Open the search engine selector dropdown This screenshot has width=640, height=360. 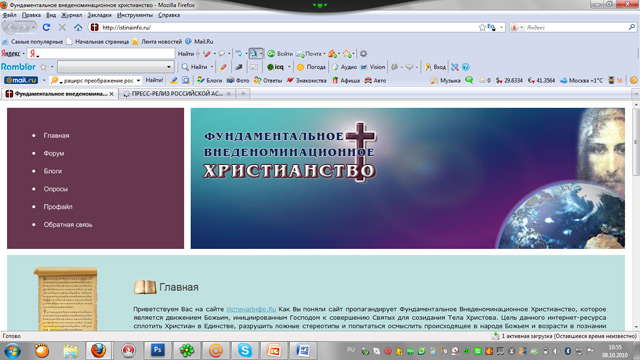[521, 27]
